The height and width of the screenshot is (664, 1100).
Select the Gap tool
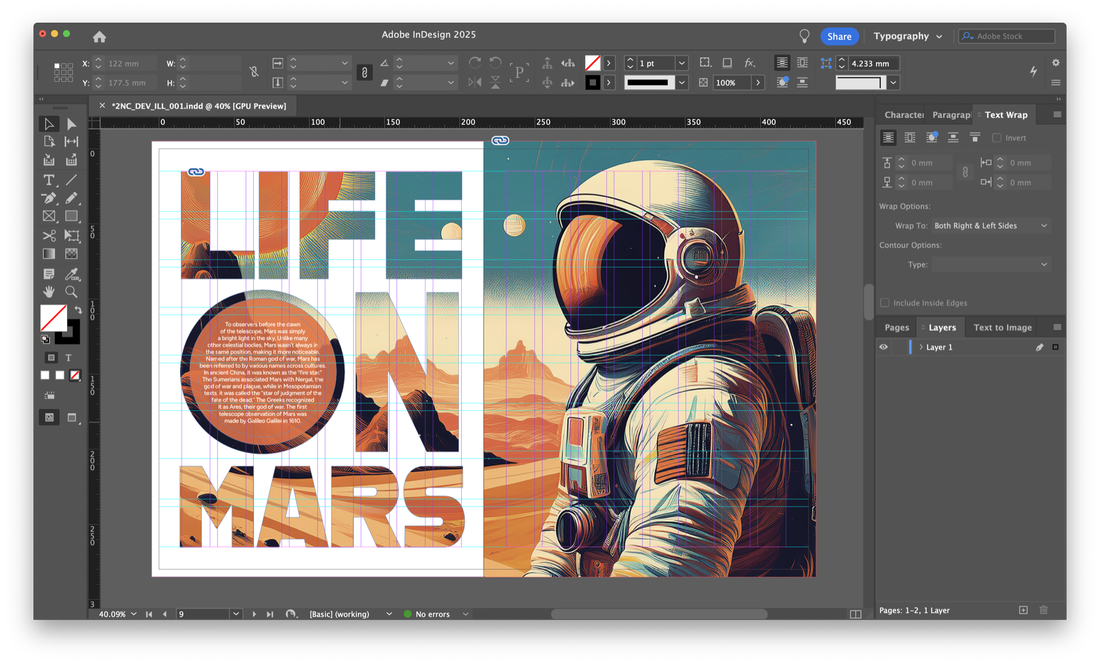click(72, 142)
